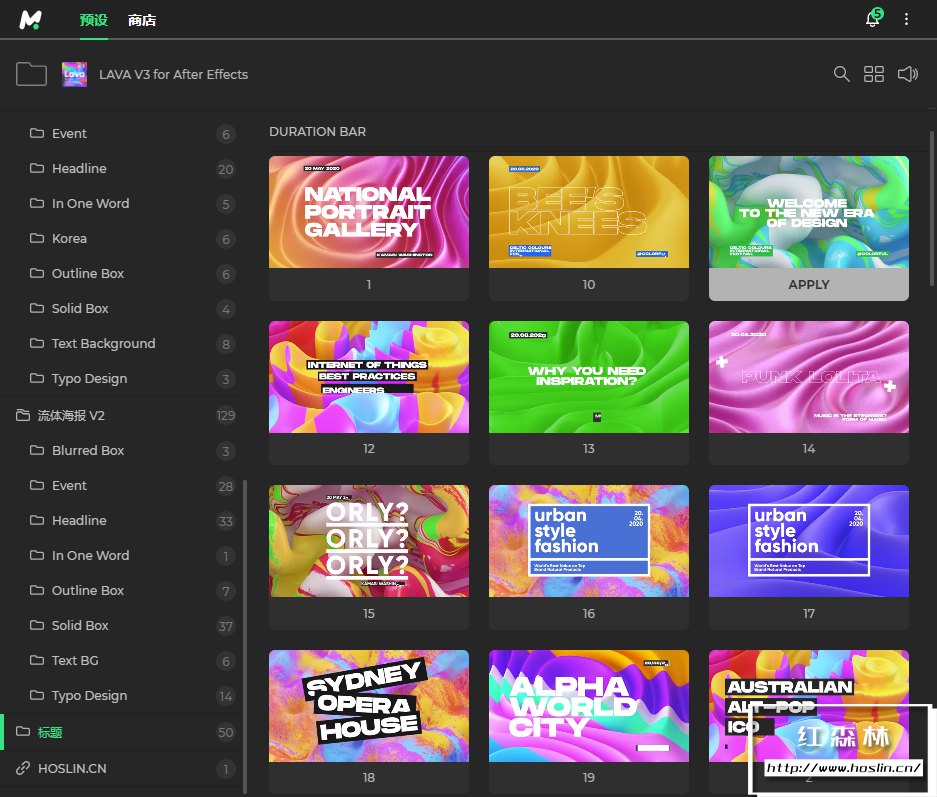Image resolution: width=937 pixels, height=797 pixels.
Task: Select the Text Background category
Action: (103, 343)
